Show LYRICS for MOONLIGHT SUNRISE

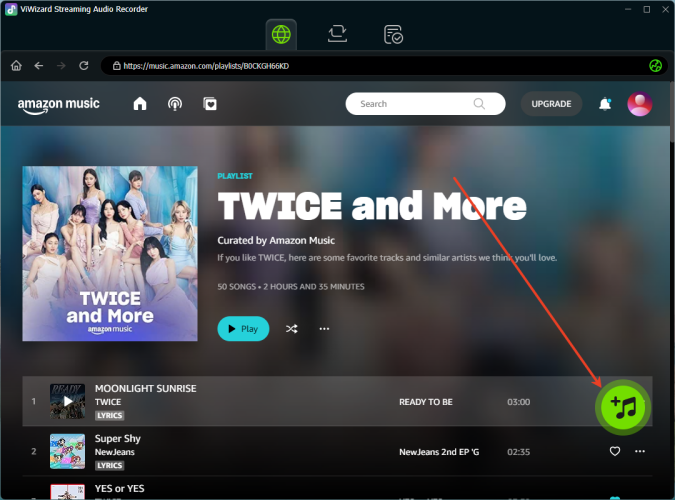(x=109, y=415)
